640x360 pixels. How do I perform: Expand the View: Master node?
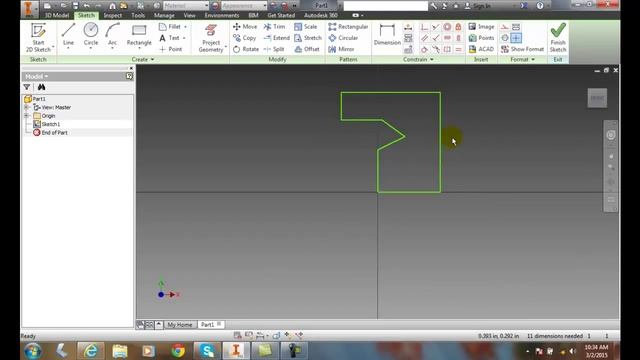pos(27,107)
